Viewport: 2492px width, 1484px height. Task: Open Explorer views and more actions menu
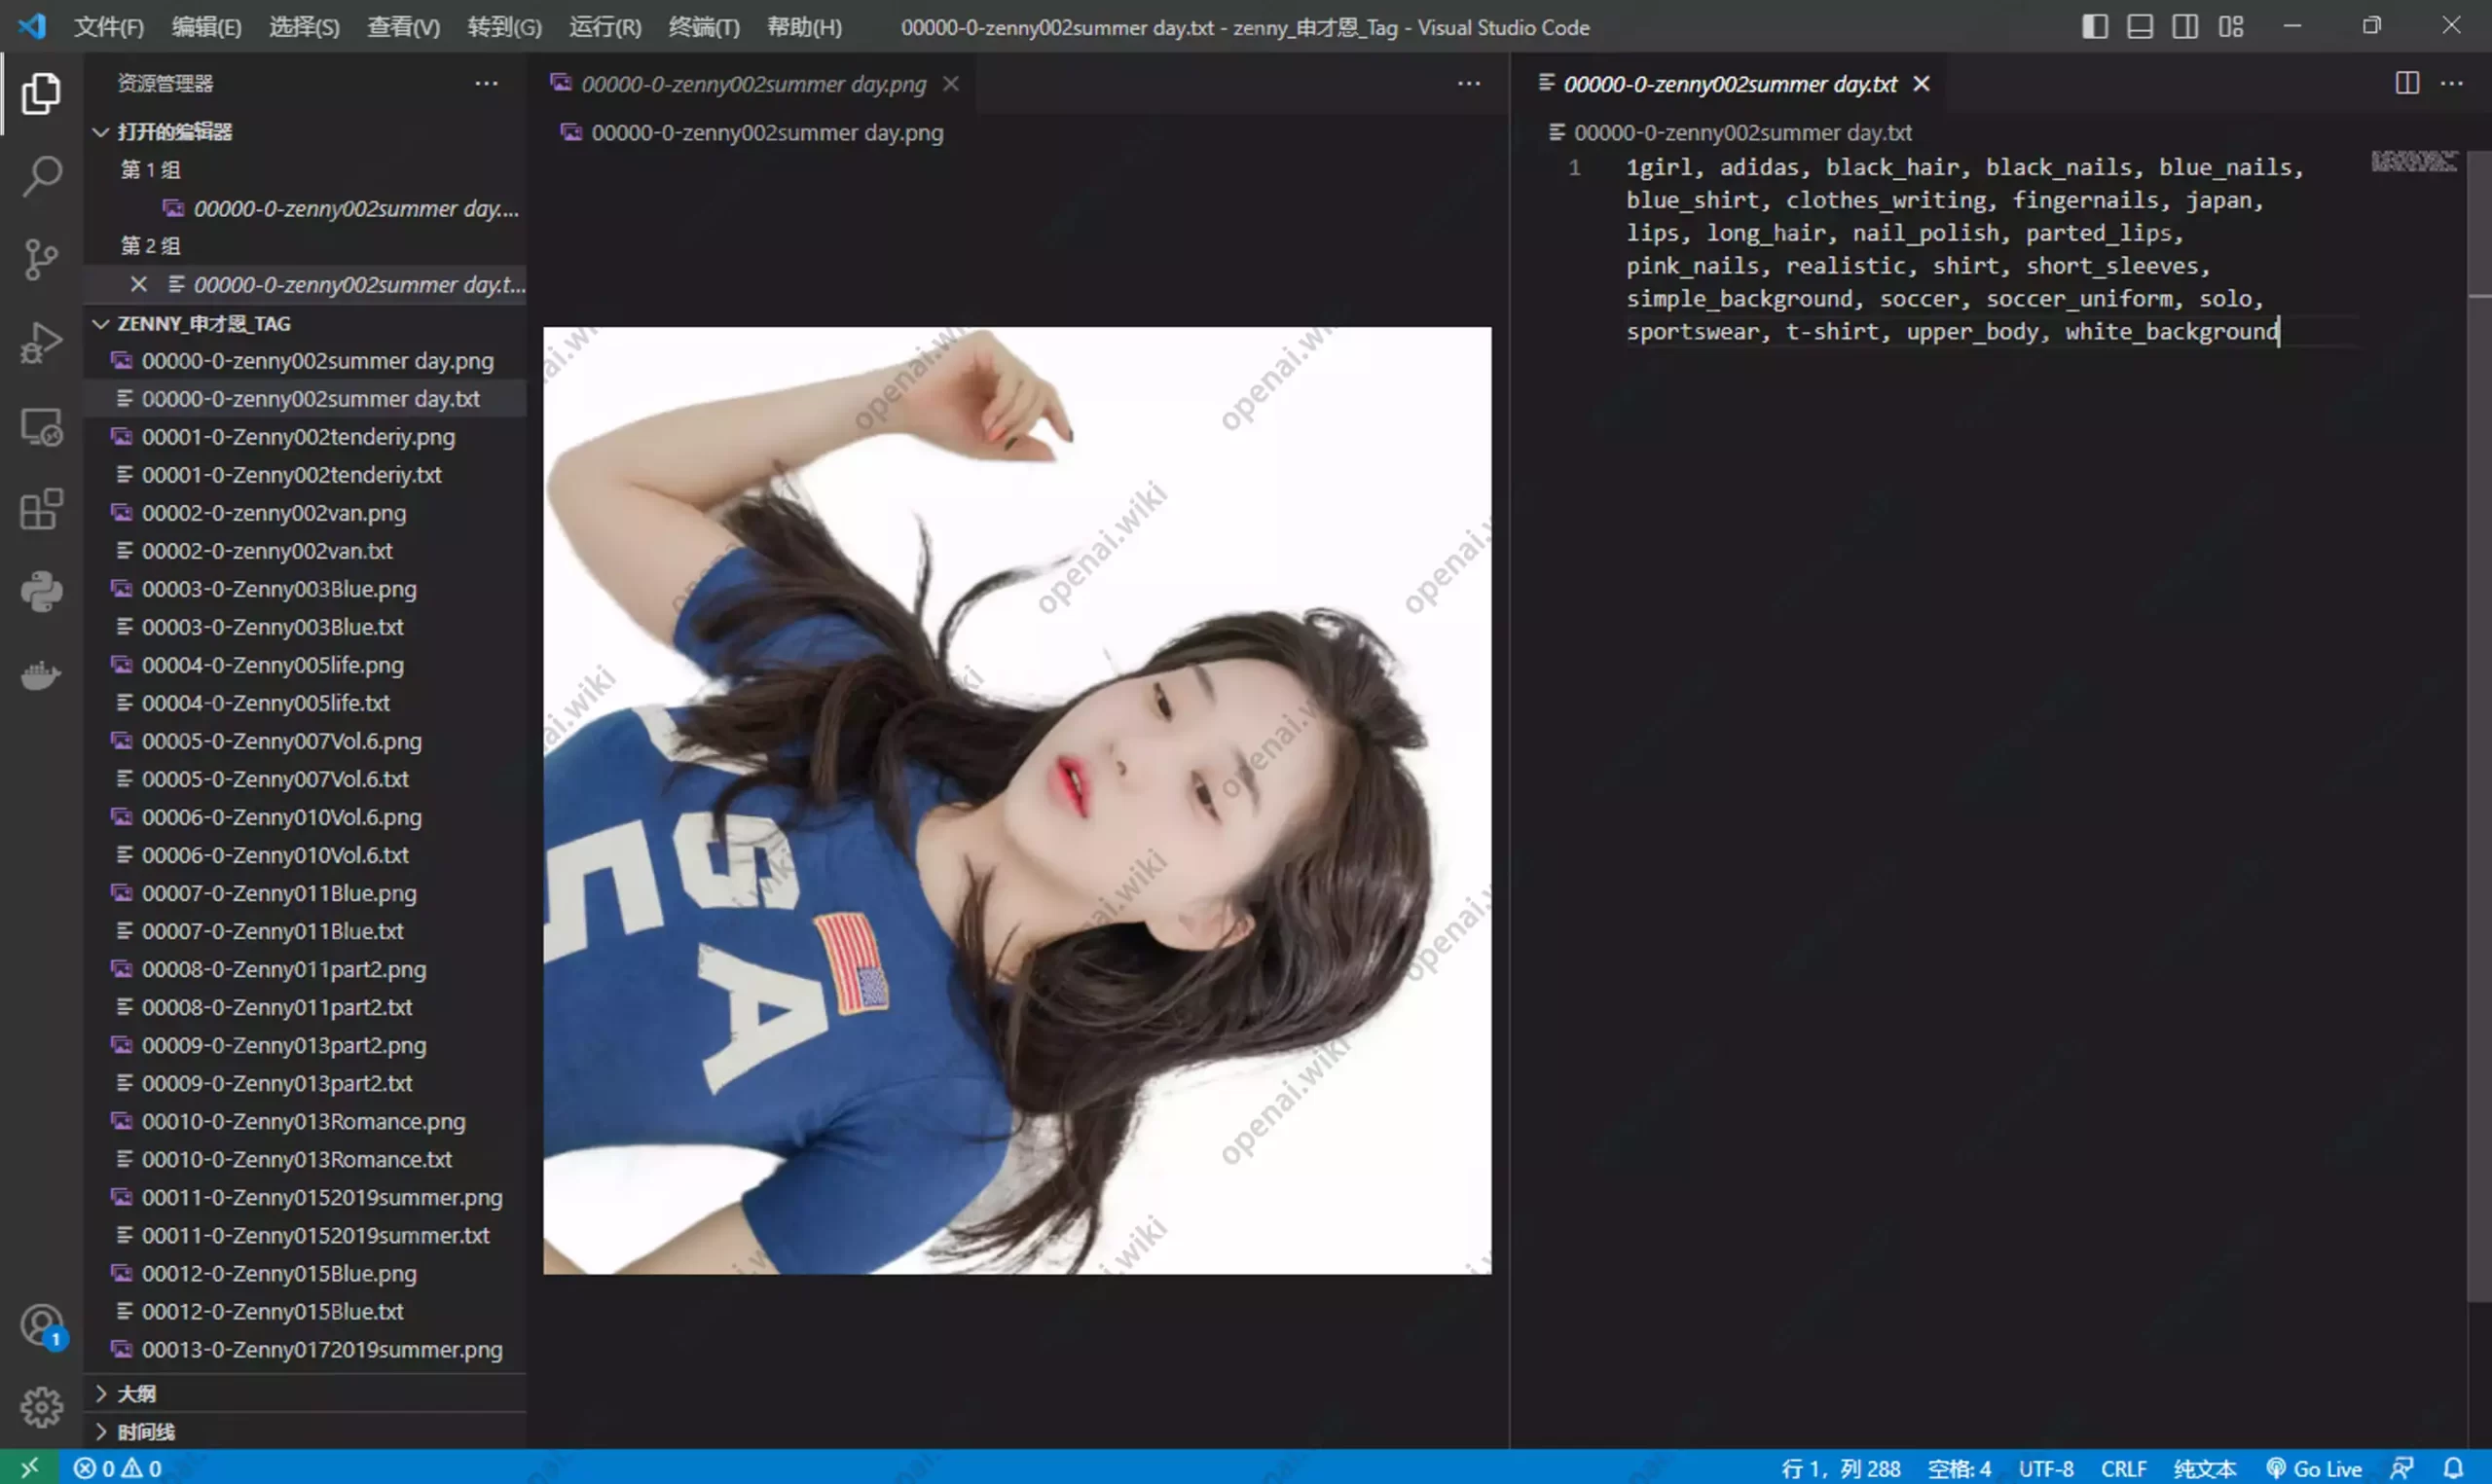[x=486, y=83]
